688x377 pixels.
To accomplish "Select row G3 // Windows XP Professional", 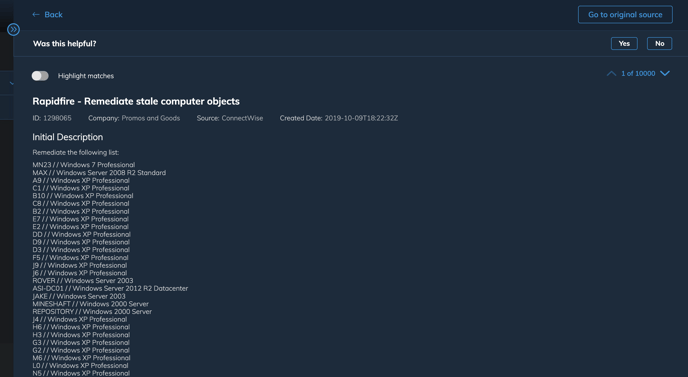I will [81, 343].
